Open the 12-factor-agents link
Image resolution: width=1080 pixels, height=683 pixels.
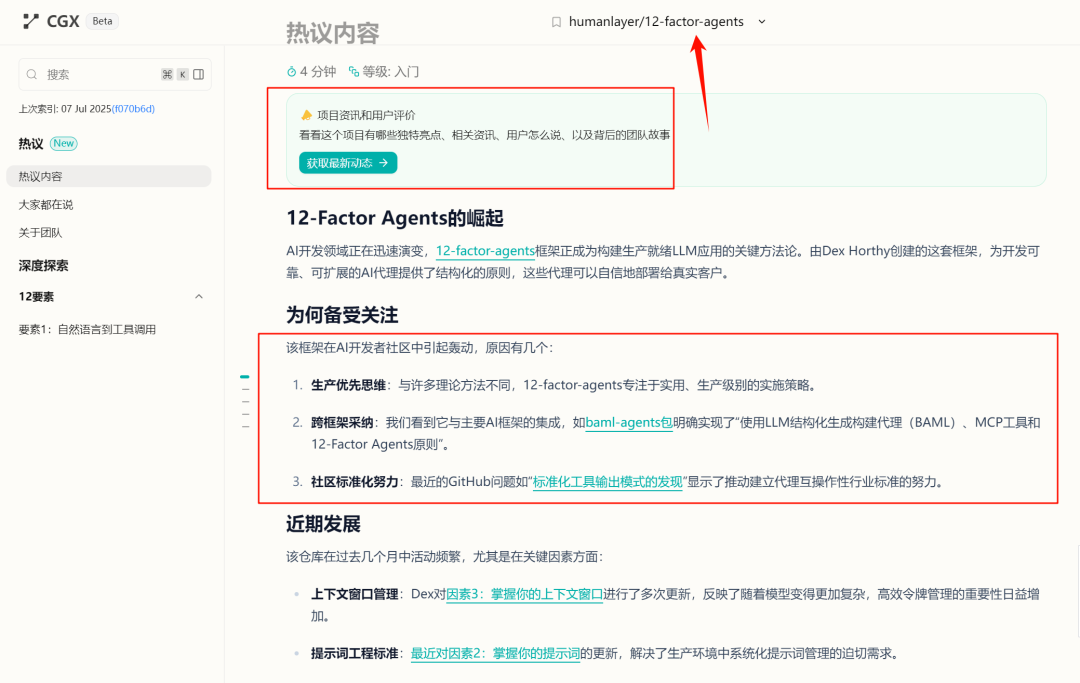pyautogui.click(x=486, y=251)
